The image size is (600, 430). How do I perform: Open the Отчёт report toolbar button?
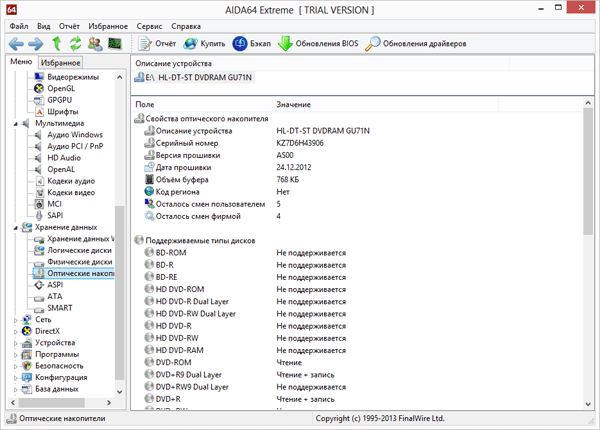coord(157,44)
